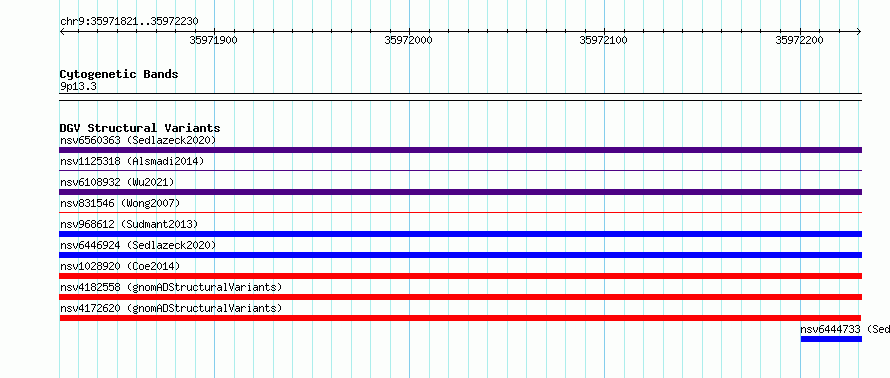The image size is (890, 378).
Task: Select the short blue nsv6444733 bar
Action: point(831,339)
